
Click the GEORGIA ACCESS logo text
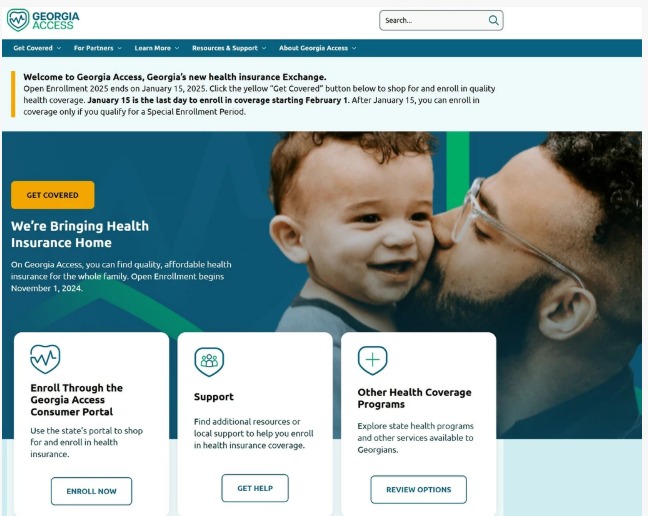pyautogui.click(x=56, y=21)
